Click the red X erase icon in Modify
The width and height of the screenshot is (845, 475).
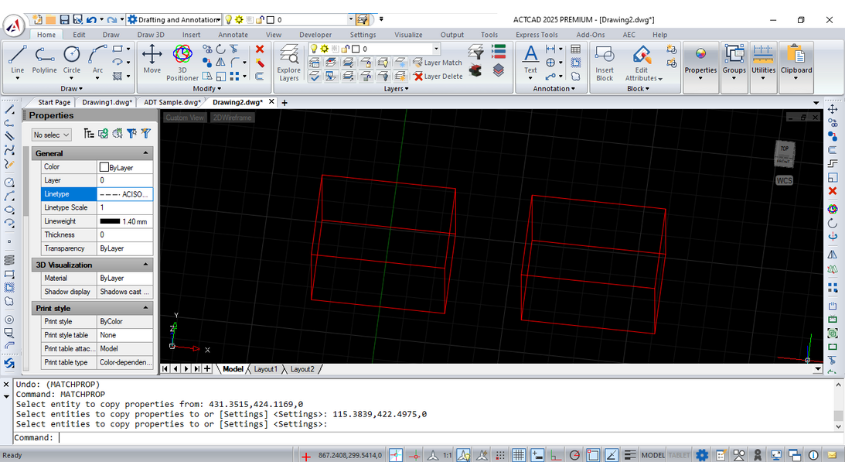coord(260,49)
